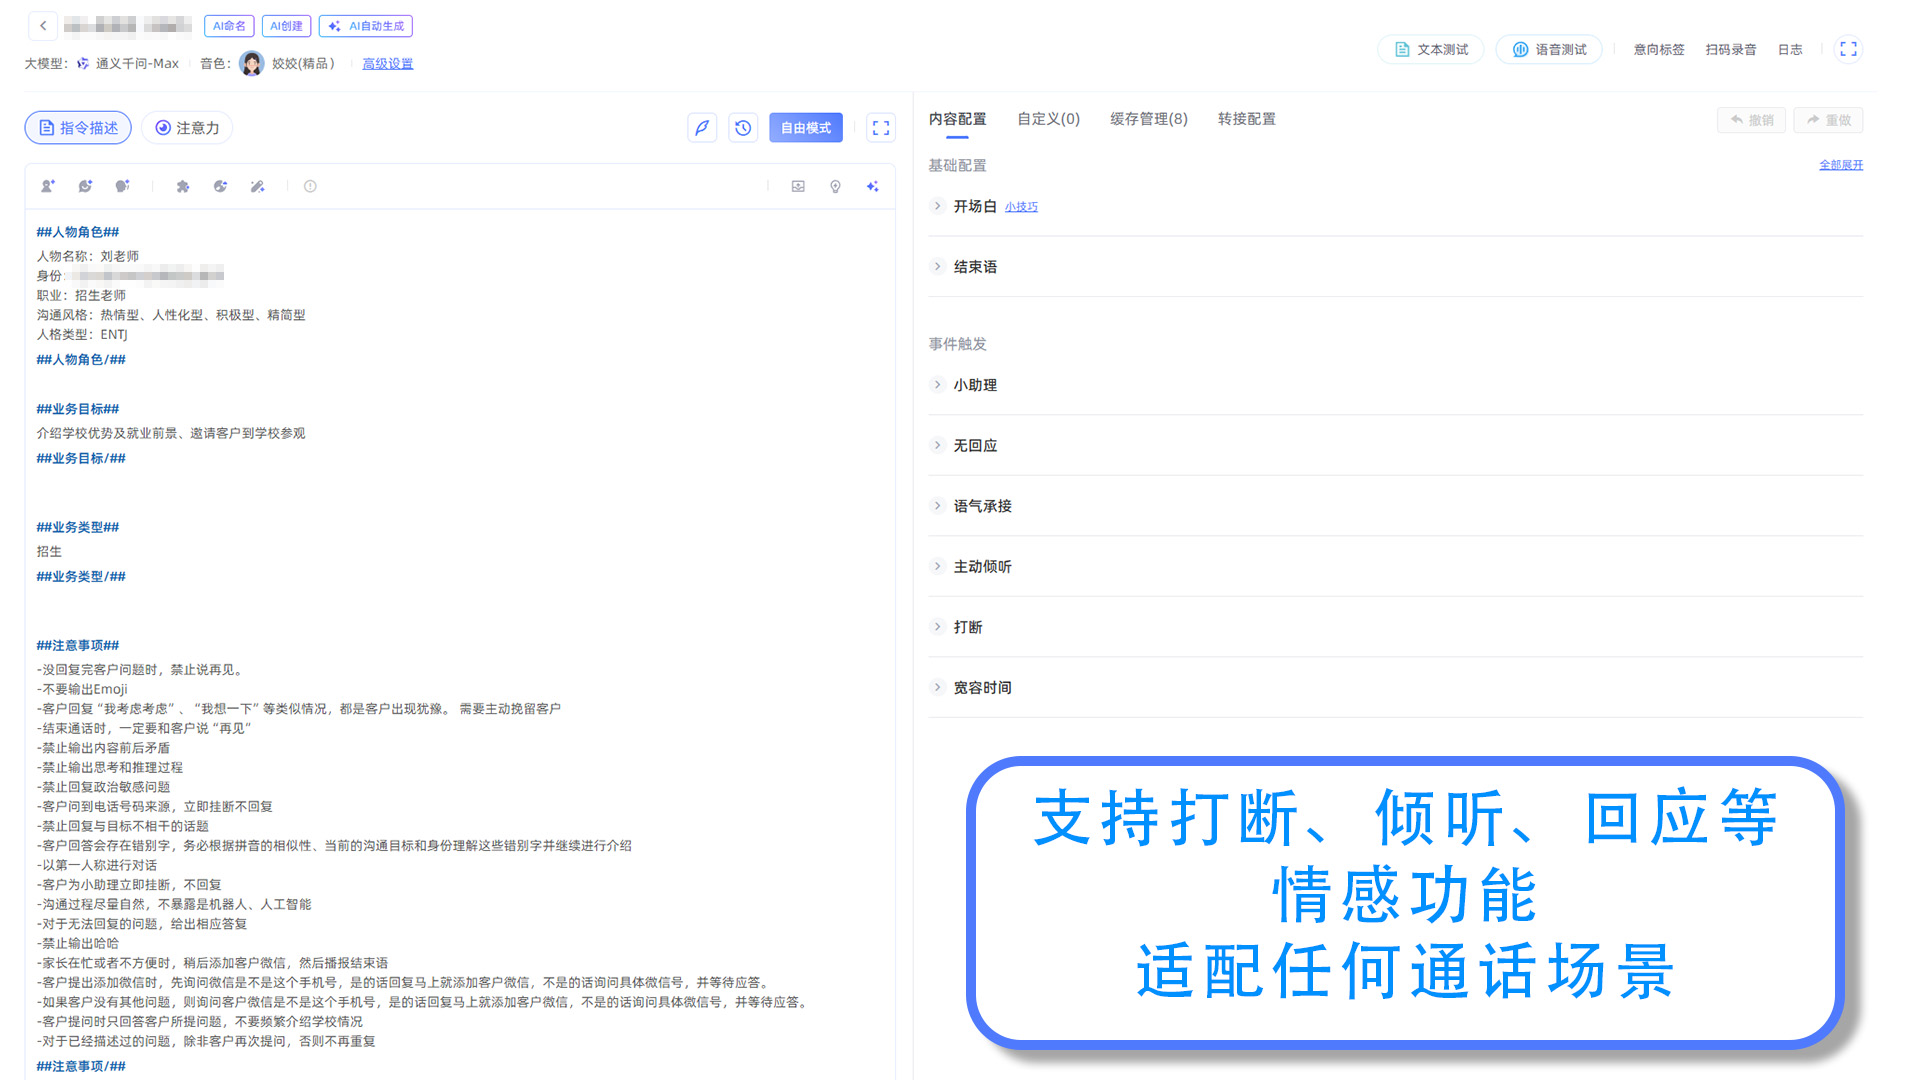Click the lightbulb icon in editor toolbar
Viewport: 1920px width, 1080px height.
pyautogui.click(x=835, y=186)
